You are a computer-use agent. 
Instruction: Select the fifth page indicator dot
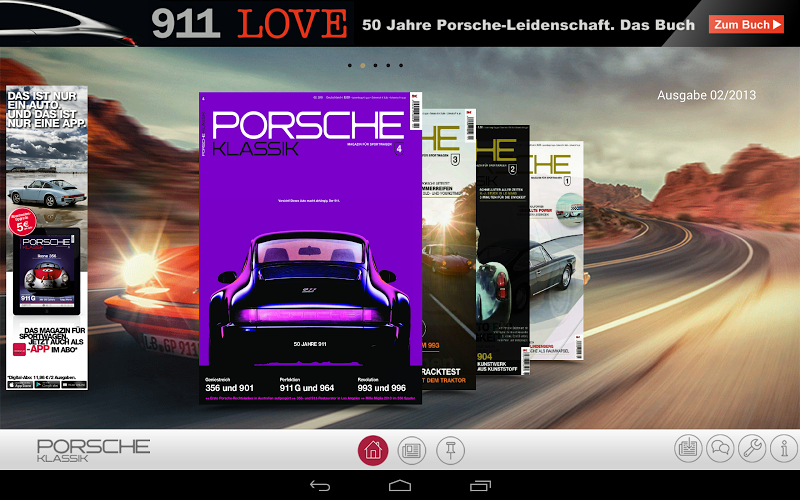(x=401, y=65)
